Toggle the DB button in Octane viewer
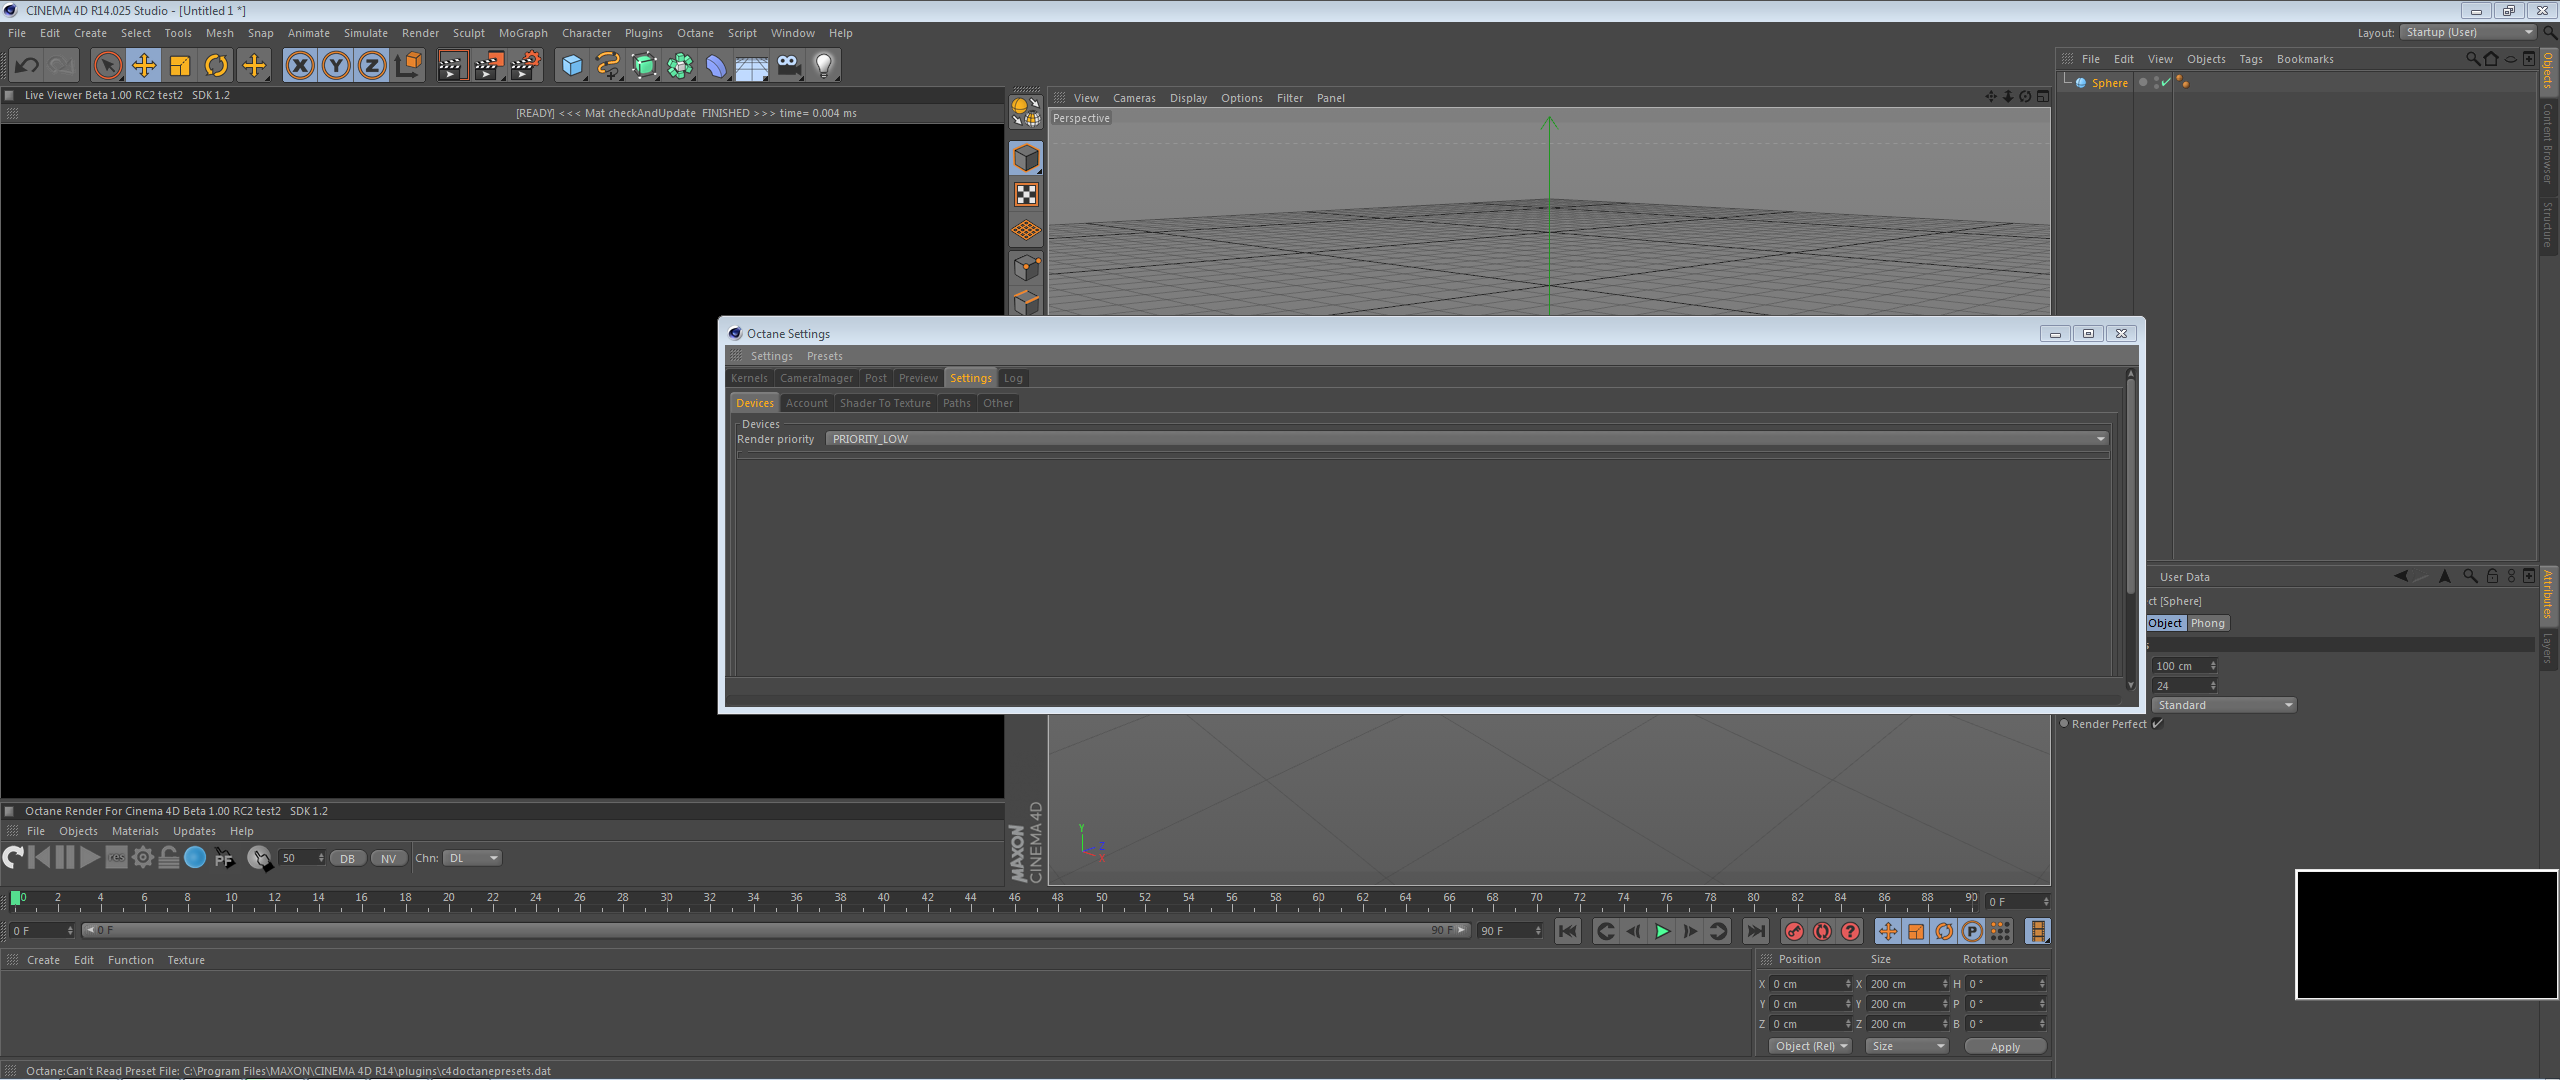The width and height of the screenshot is (2560, 1080). 347,859
